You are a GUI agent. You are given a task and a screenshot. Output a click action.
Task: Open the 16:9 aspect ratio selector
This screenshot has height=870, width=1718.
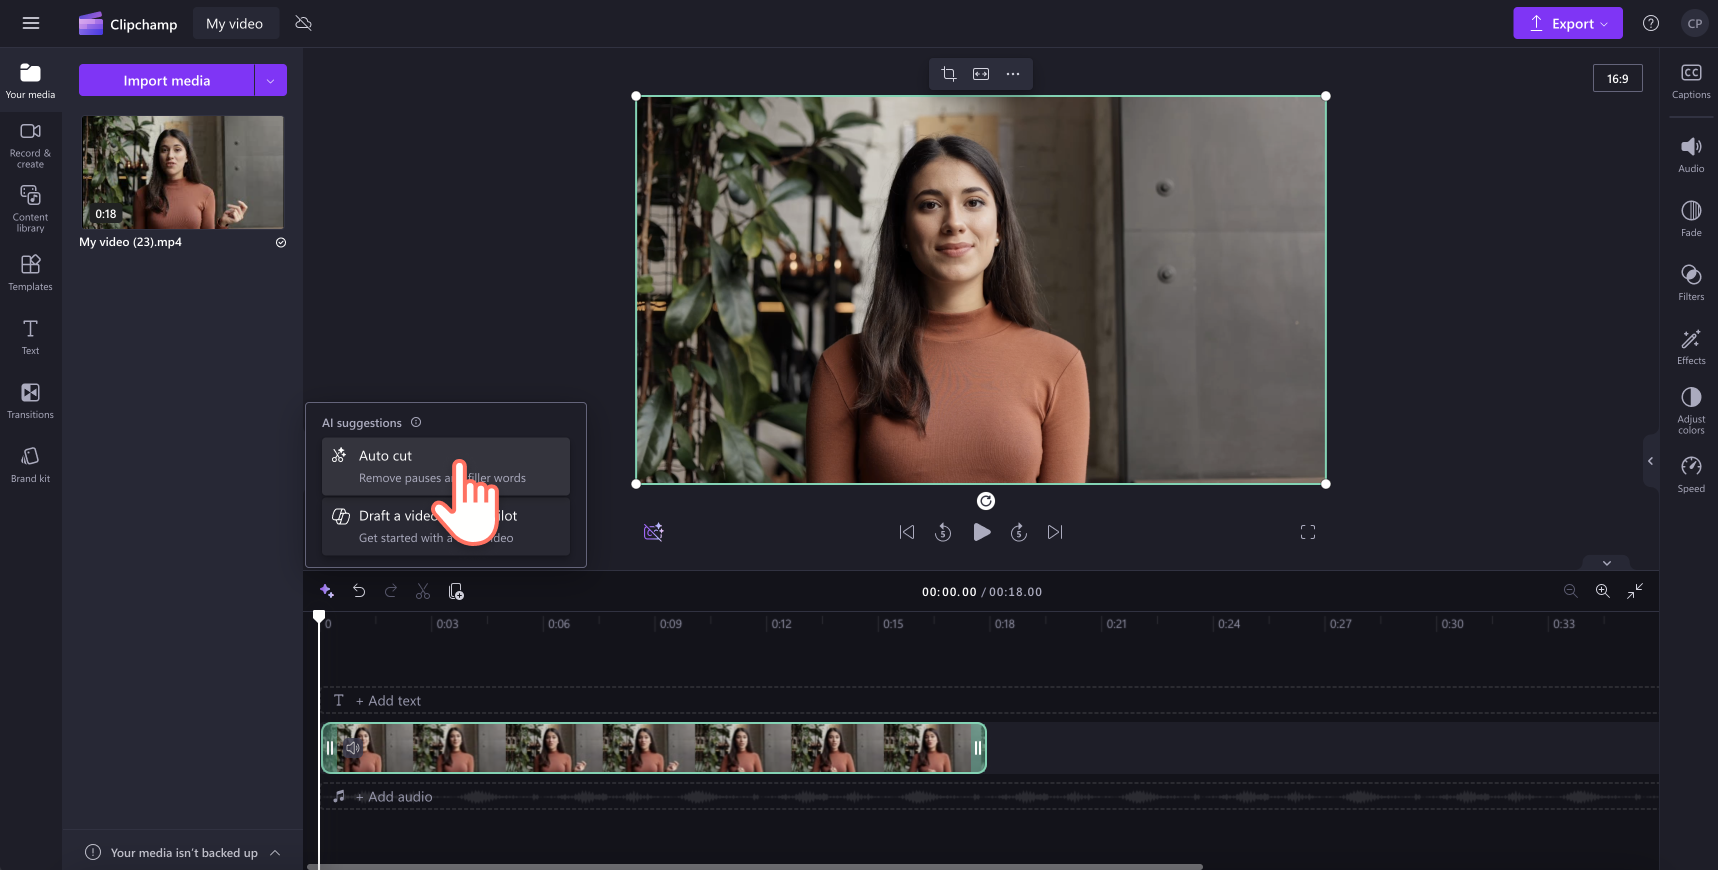point(1617,78)
